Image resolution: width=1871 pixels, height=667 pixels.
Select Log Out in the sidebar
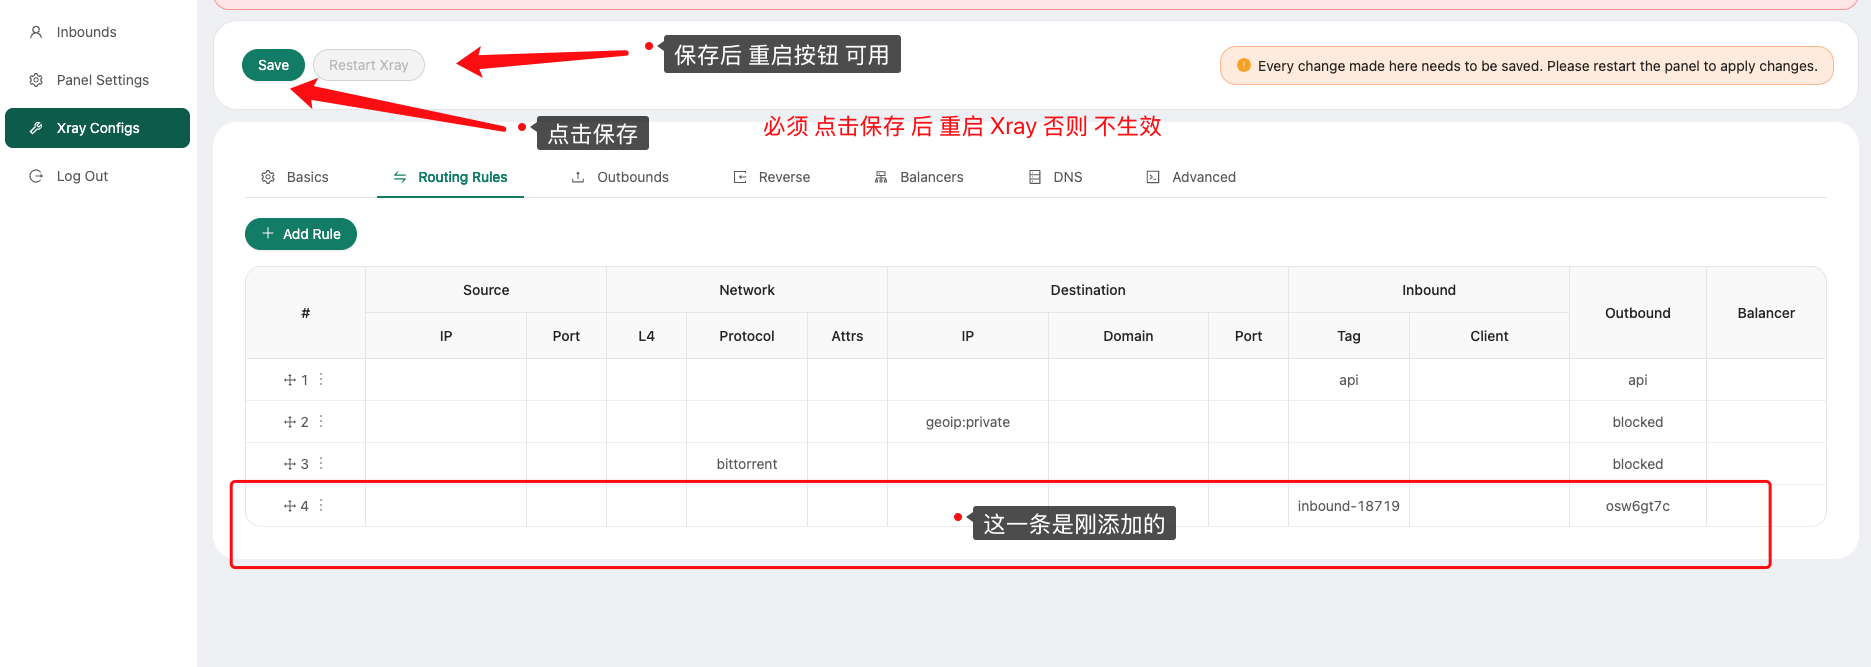[x=82, y=176]
